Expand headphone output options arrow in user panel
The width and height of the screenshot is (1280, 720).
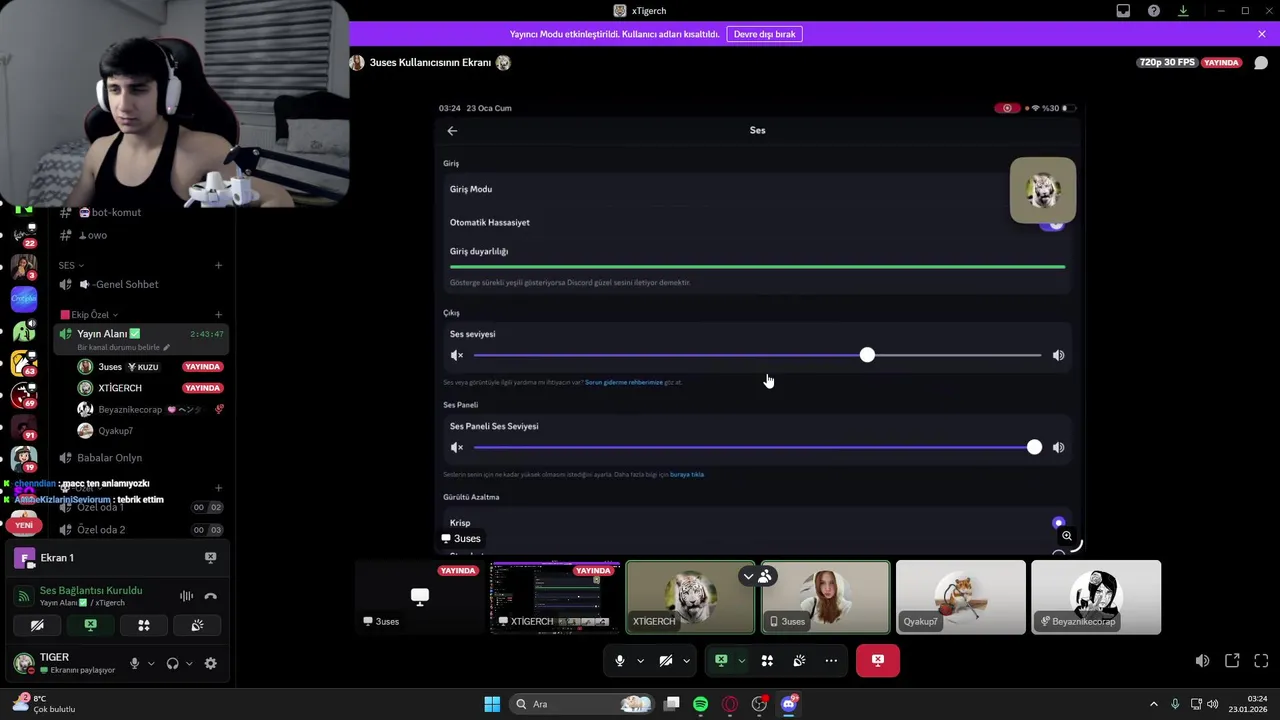(189, 663)
